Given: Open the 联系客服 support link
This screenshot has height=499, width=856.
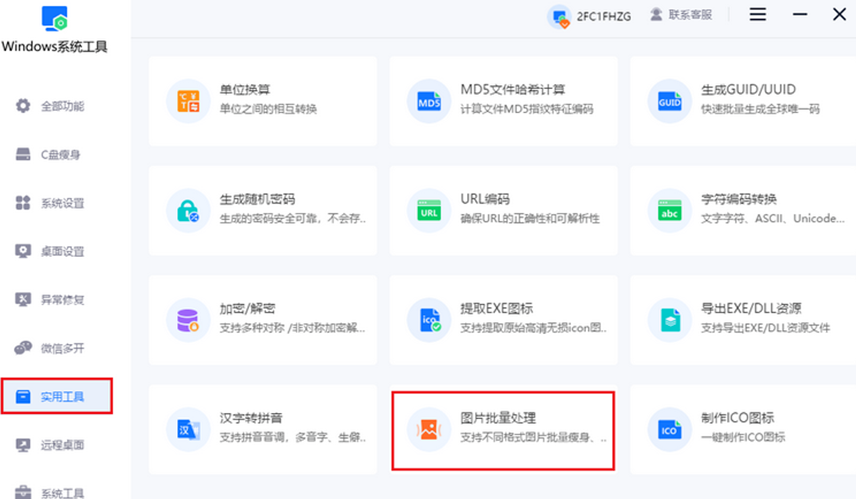Looking at the screenshot, I should click(691, 15).
